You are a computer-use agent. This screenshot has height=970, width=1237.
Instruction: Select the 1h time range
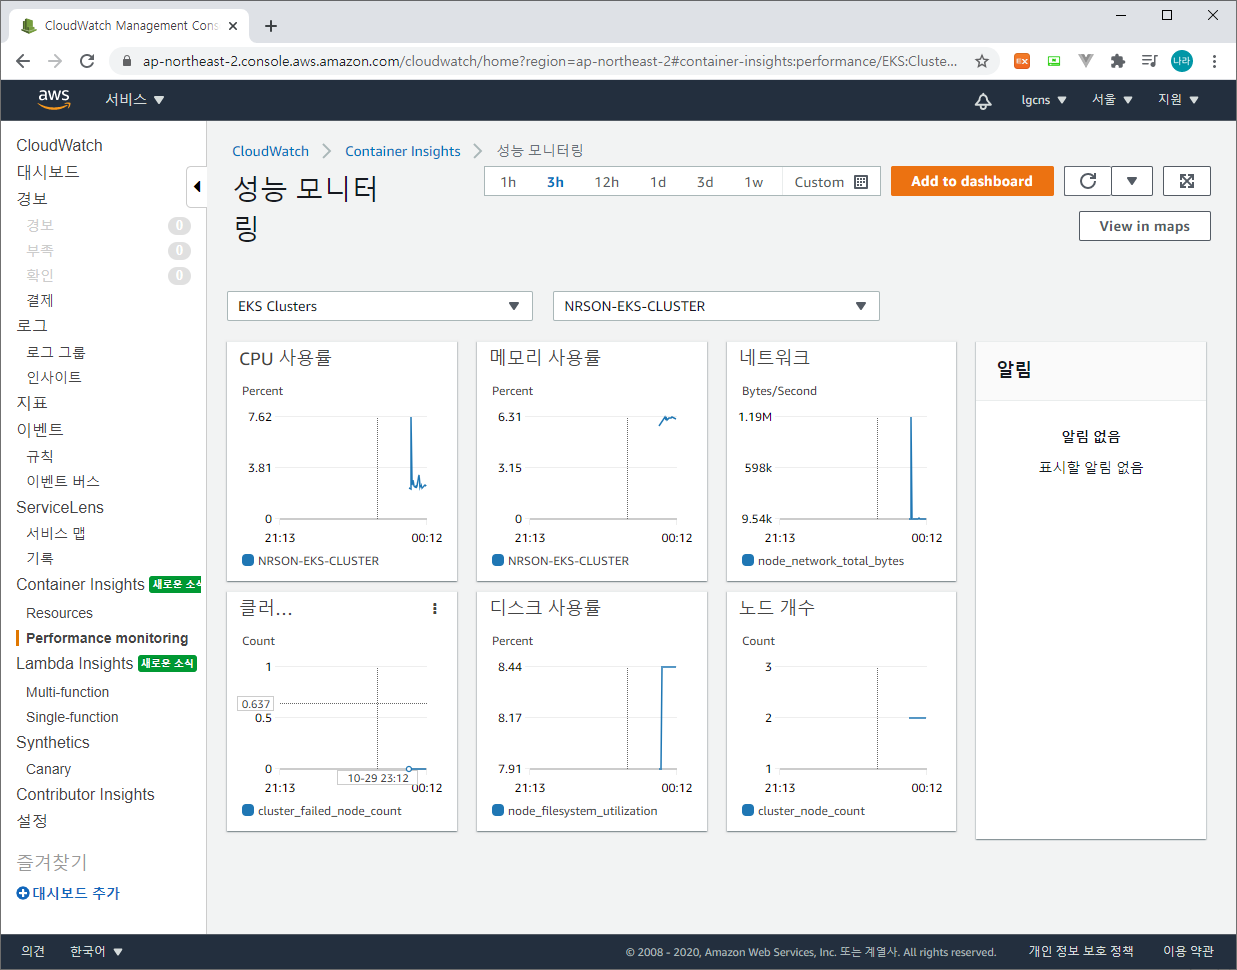click(x=508, y=182)
